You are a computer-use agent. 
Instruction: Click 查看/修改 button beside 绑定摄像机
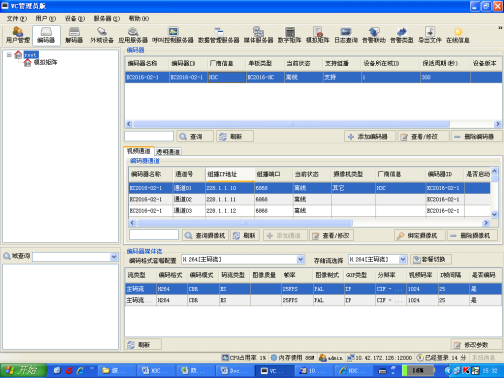(331, 236)
